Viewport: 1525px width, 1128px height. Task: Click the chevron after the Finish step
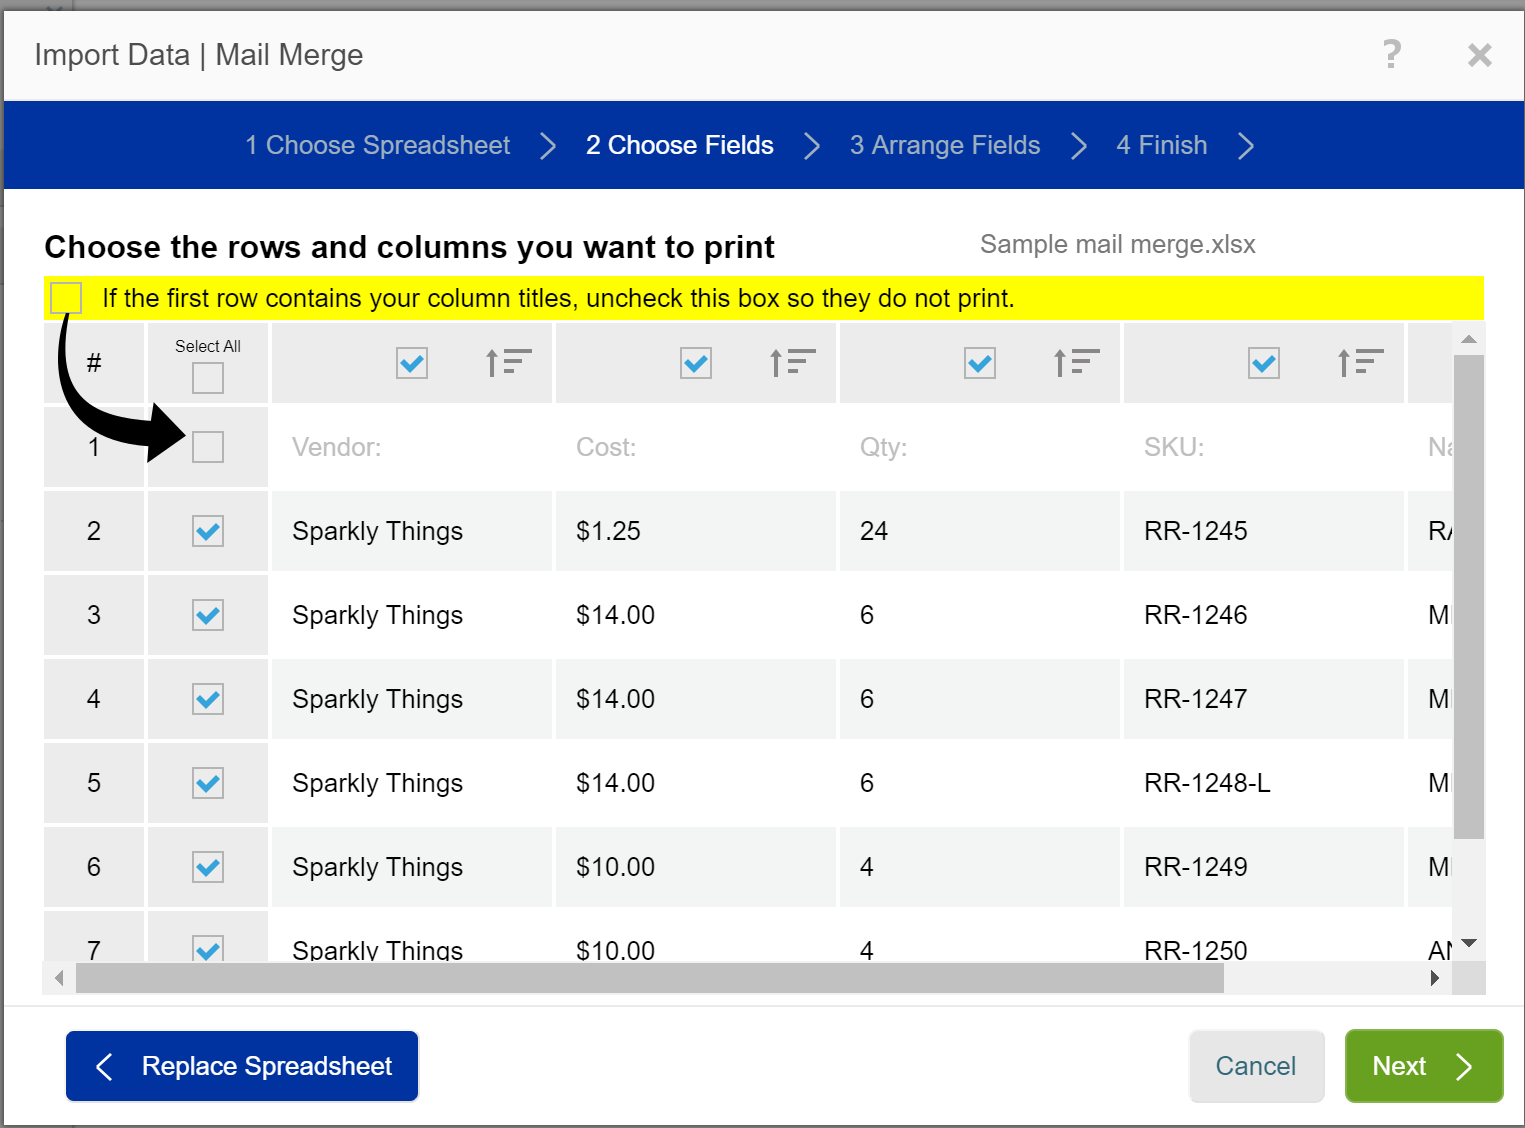[x=1245, y=146]
